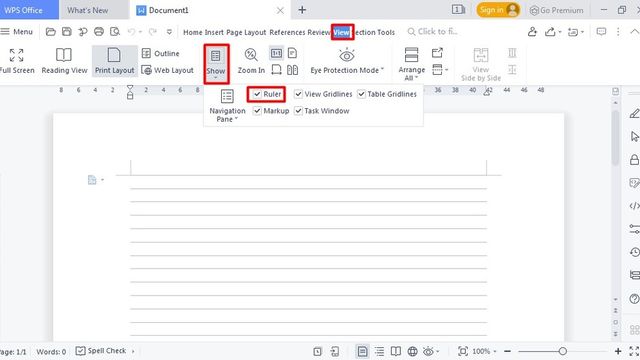Click the Spell Check status bar item
Image resolution: width=640 pixels, height=360 pixels.
pos(101,351)
